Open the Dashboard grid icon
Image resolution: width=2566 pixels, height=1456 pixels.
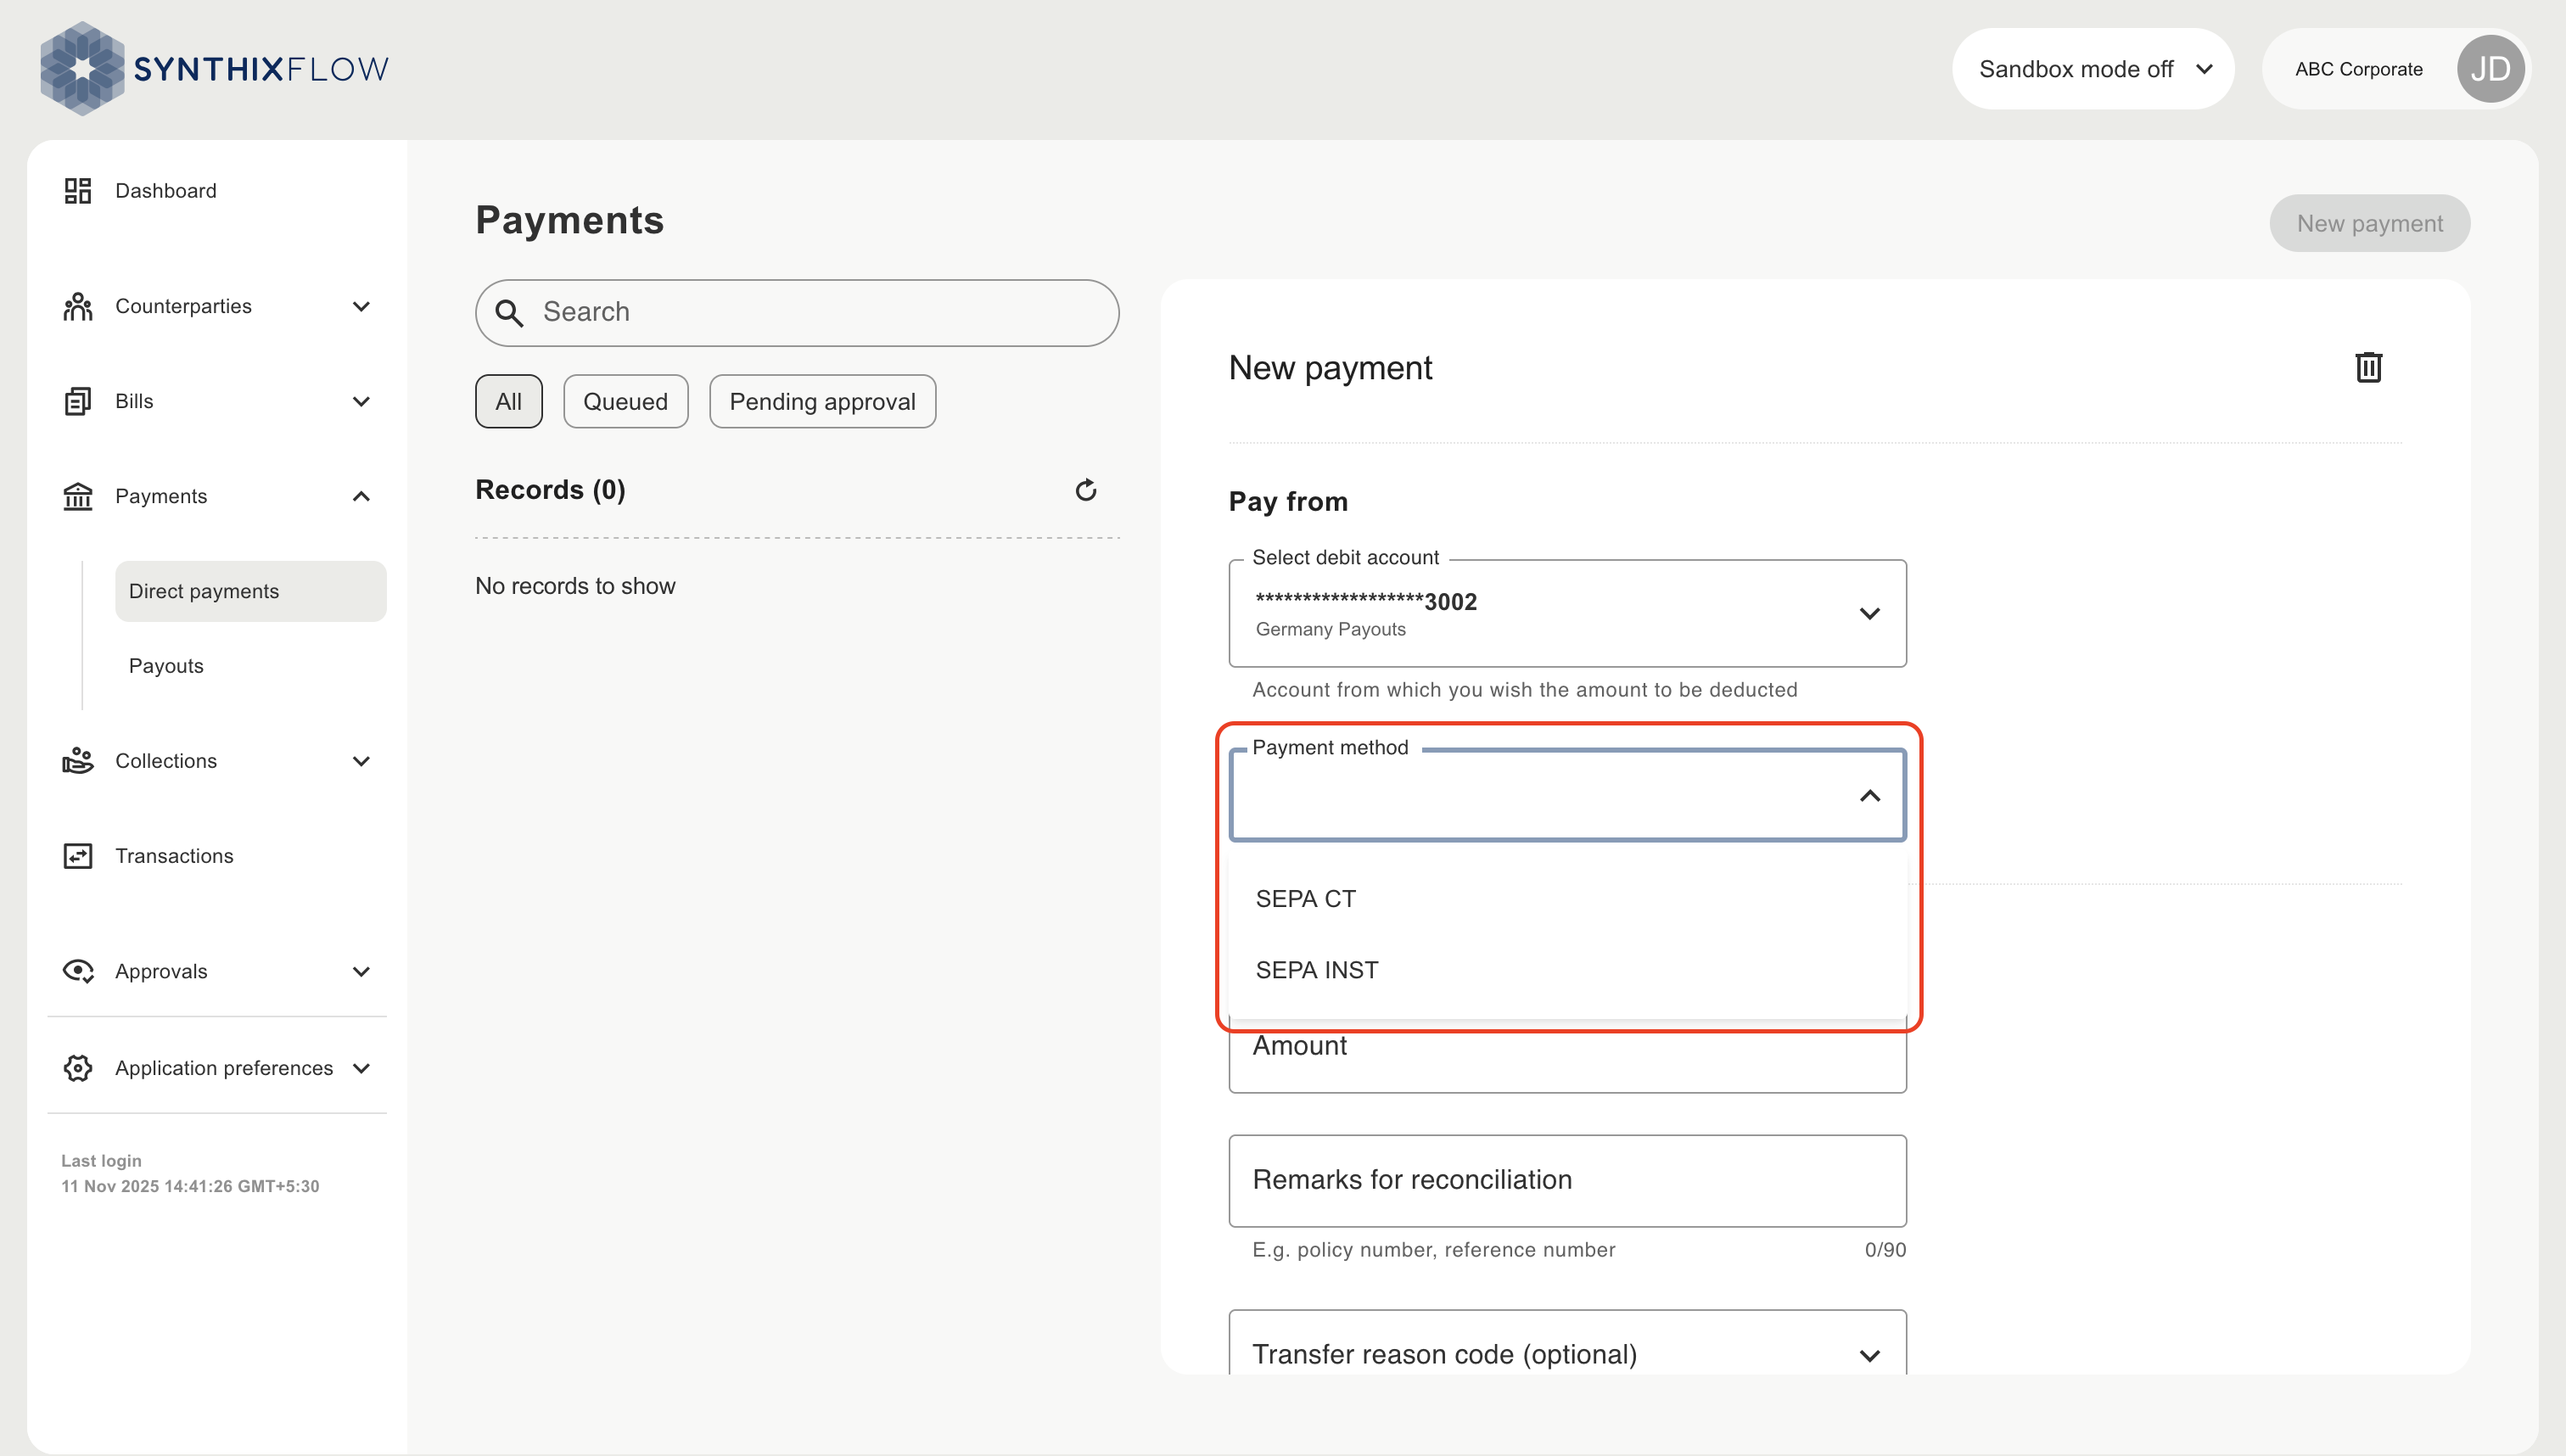click(x=78, y=190)
